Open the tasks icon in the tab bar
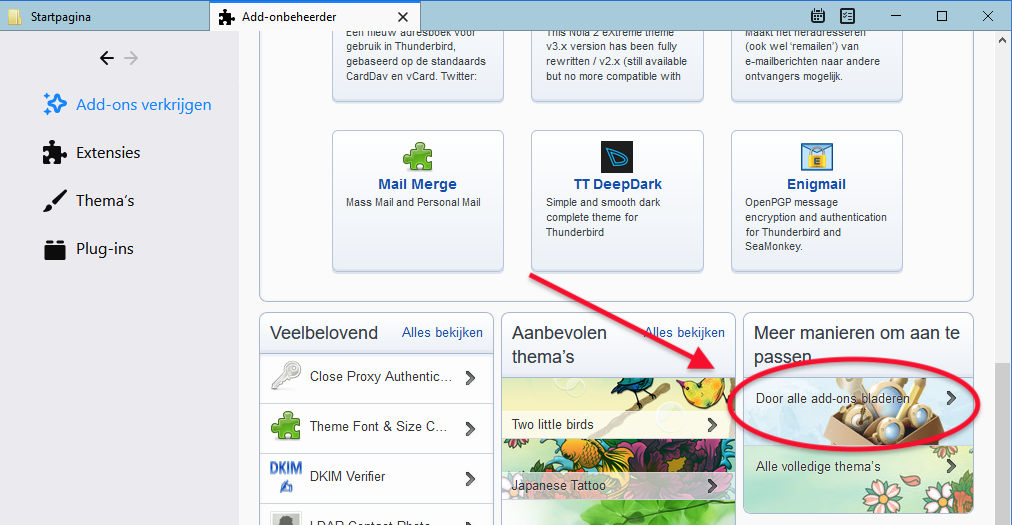Screen dimensions: 1012x525 pos(847,16)
